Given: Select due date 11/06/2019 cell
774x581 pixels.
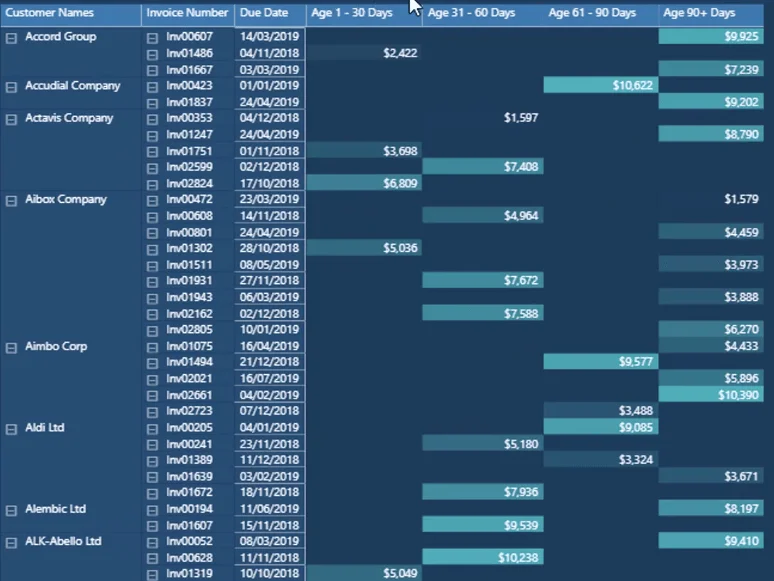Looking at the screenshot, I should coord(270,508).
